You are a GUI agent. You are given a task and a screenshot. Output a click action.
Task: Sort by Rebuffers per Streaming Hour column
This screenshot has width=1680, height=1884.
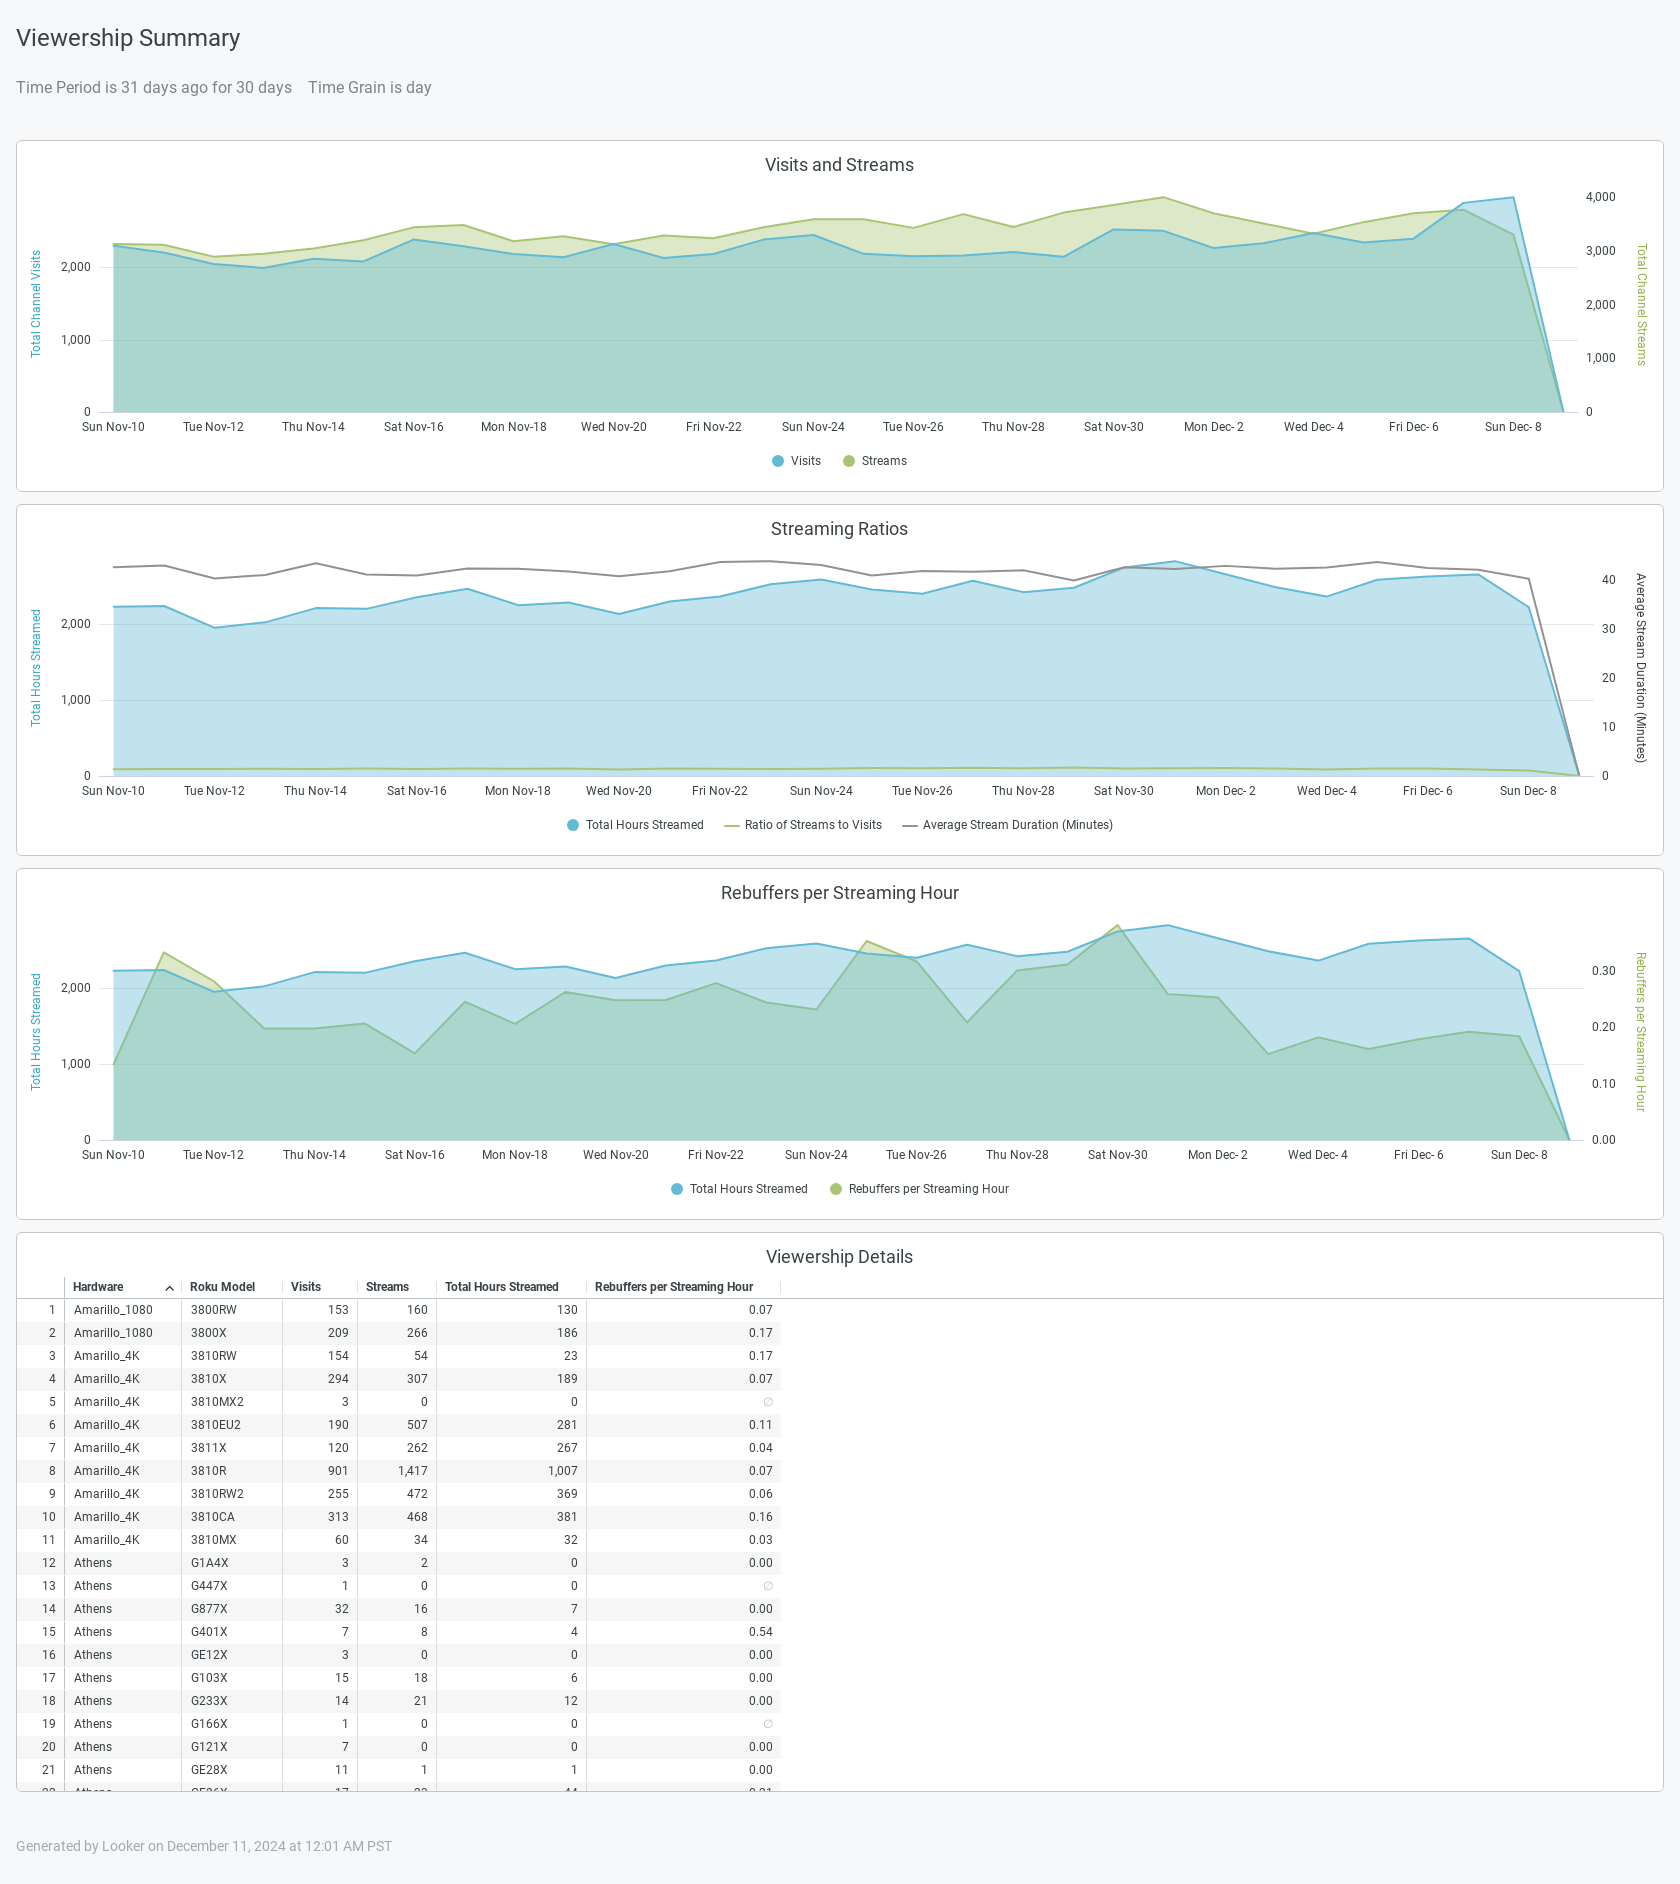pos(674,1287)
